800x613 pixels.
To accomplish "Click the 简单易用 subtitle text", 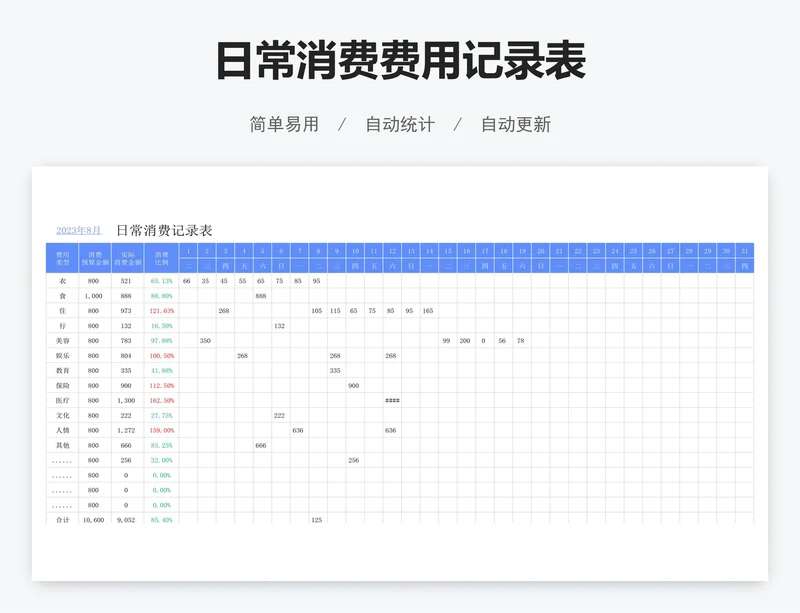I will point(284,125).
